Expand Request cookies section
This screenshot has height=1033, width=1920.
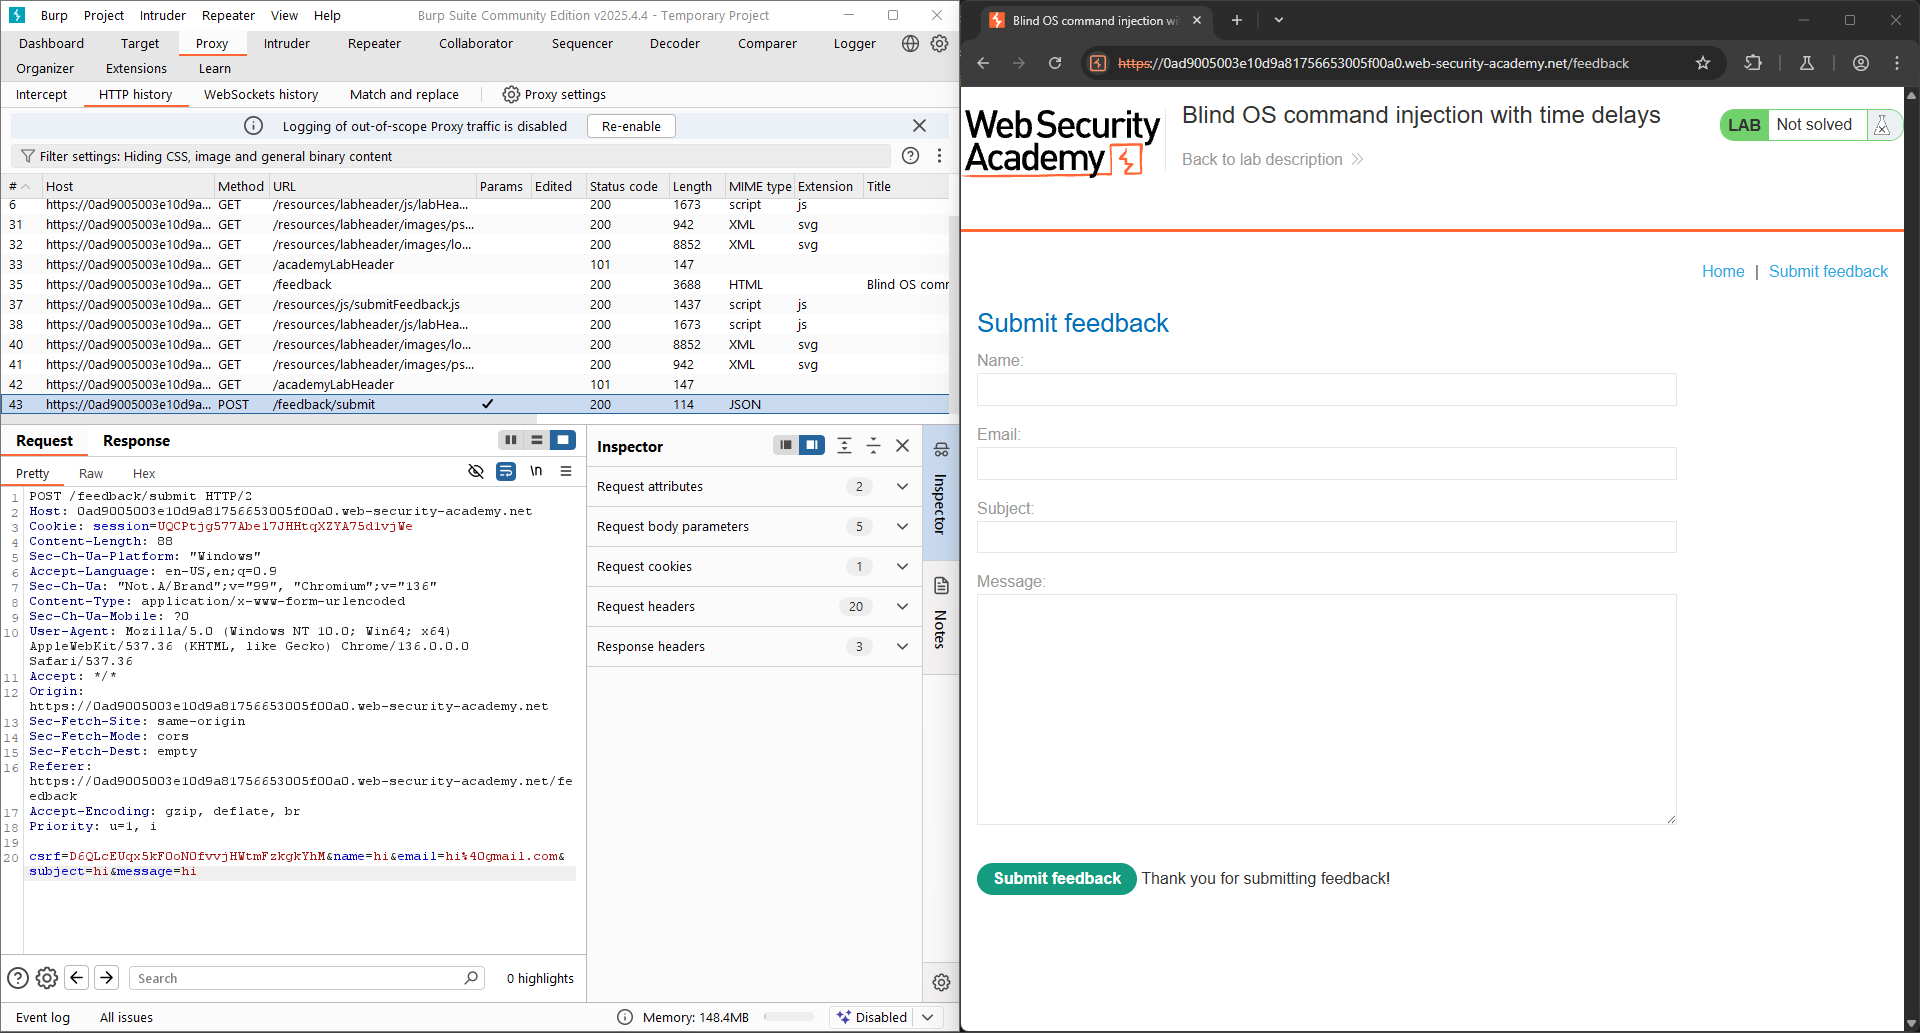[902, 567]
